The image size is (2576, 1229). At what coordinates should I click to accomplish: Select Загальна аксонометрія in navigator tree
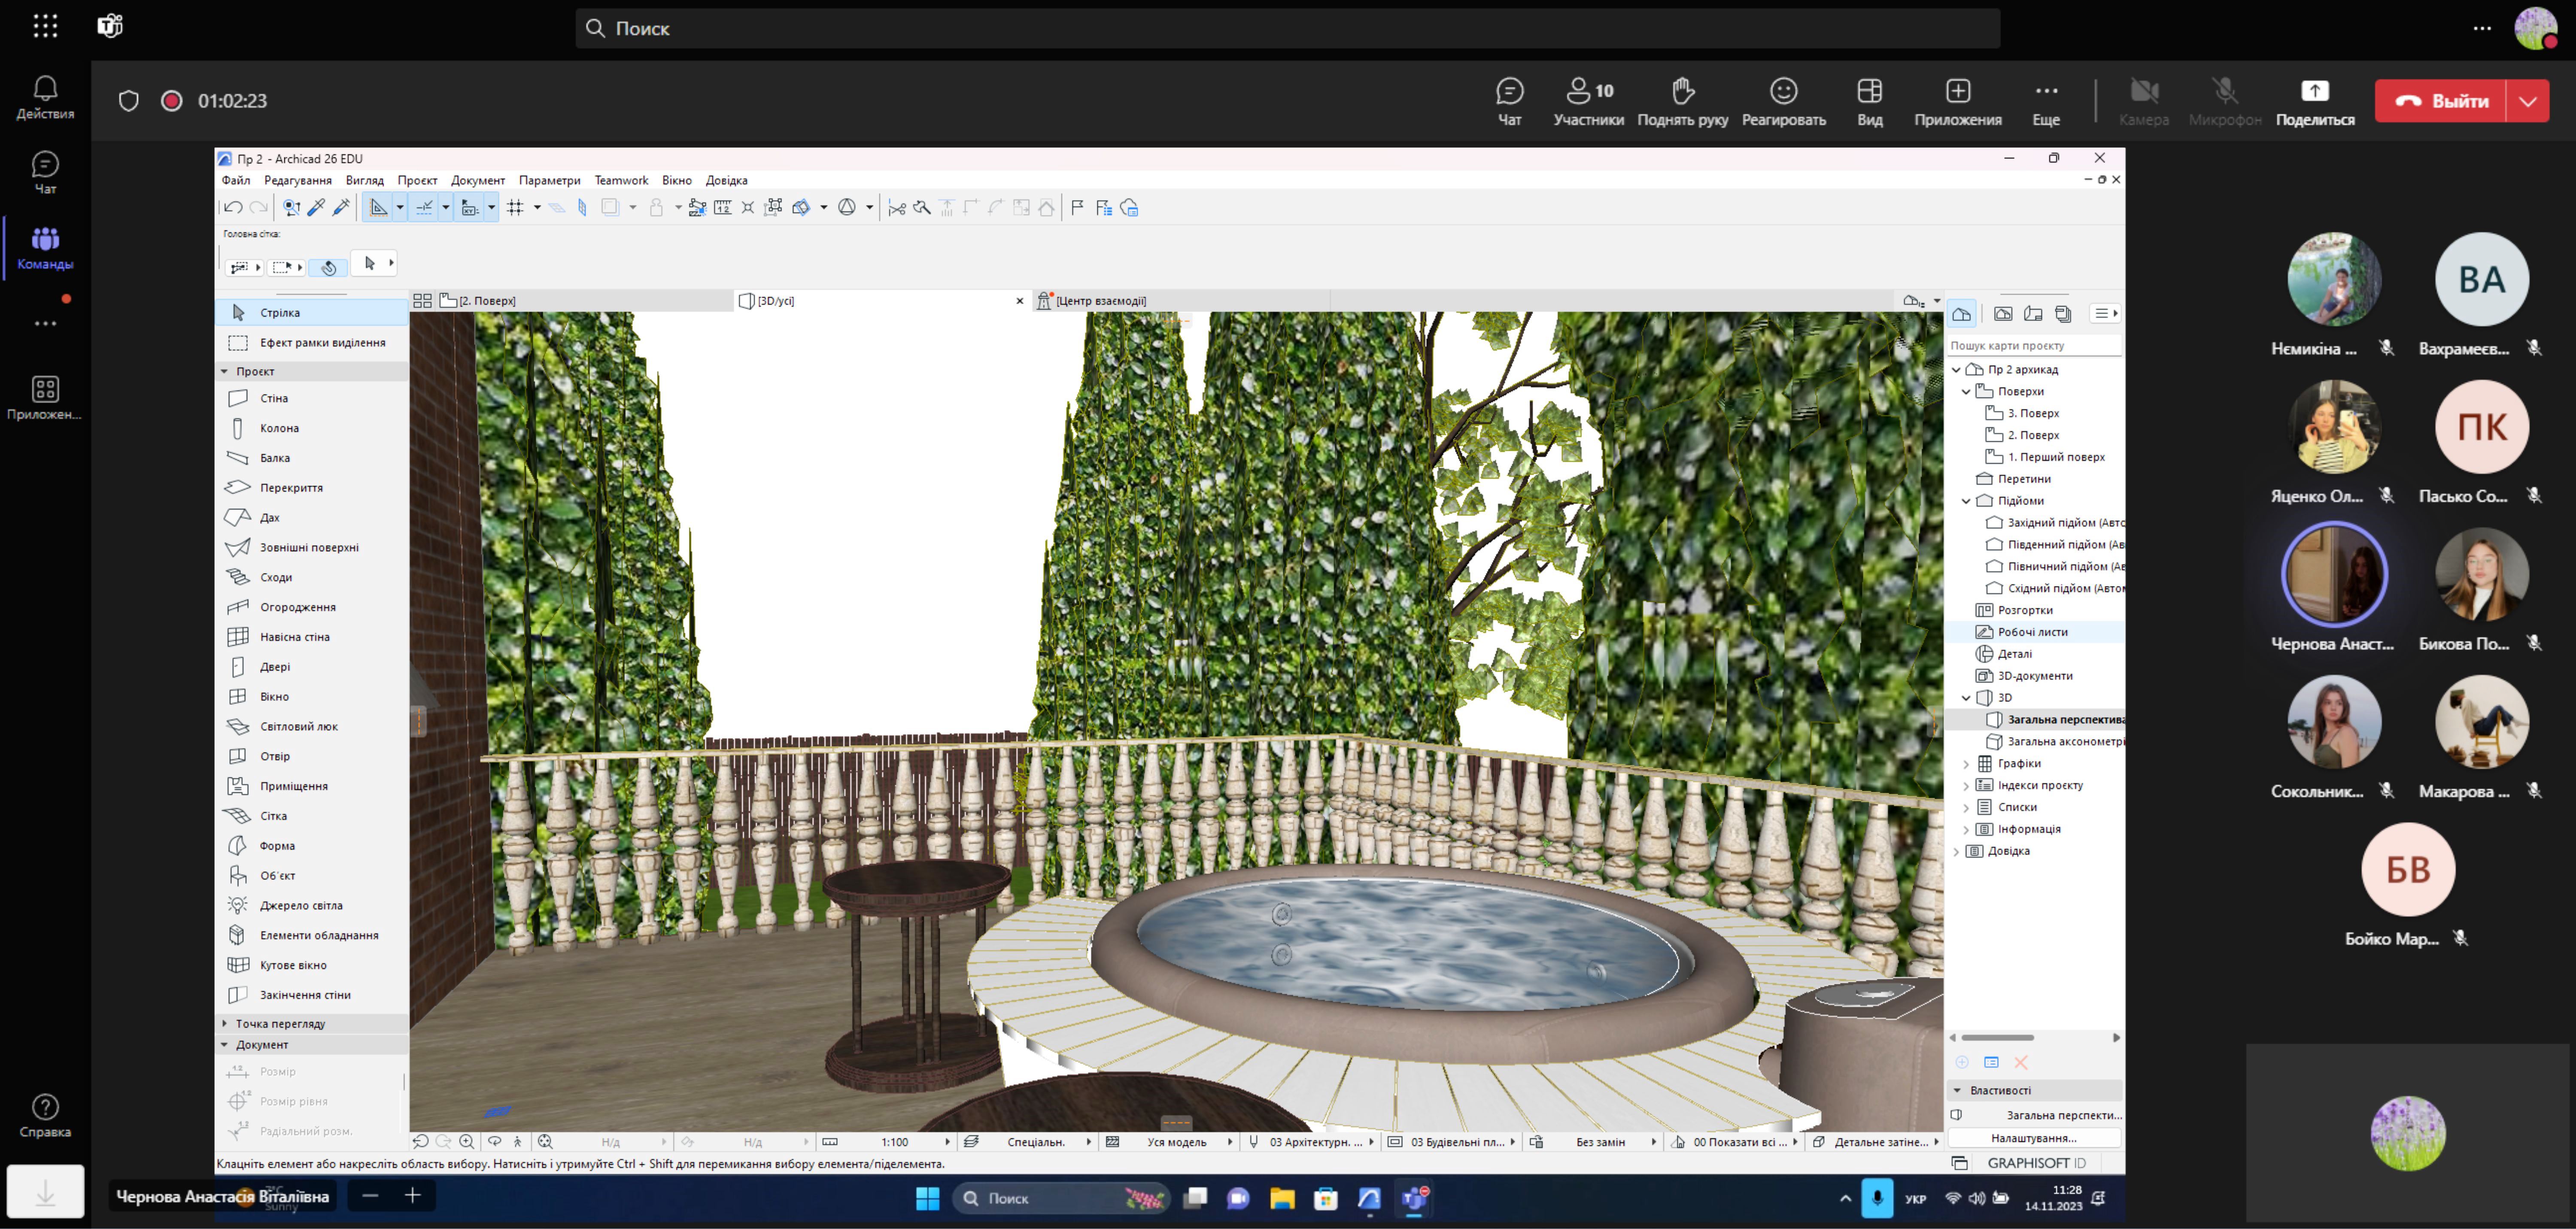[x=2055, y=742]
